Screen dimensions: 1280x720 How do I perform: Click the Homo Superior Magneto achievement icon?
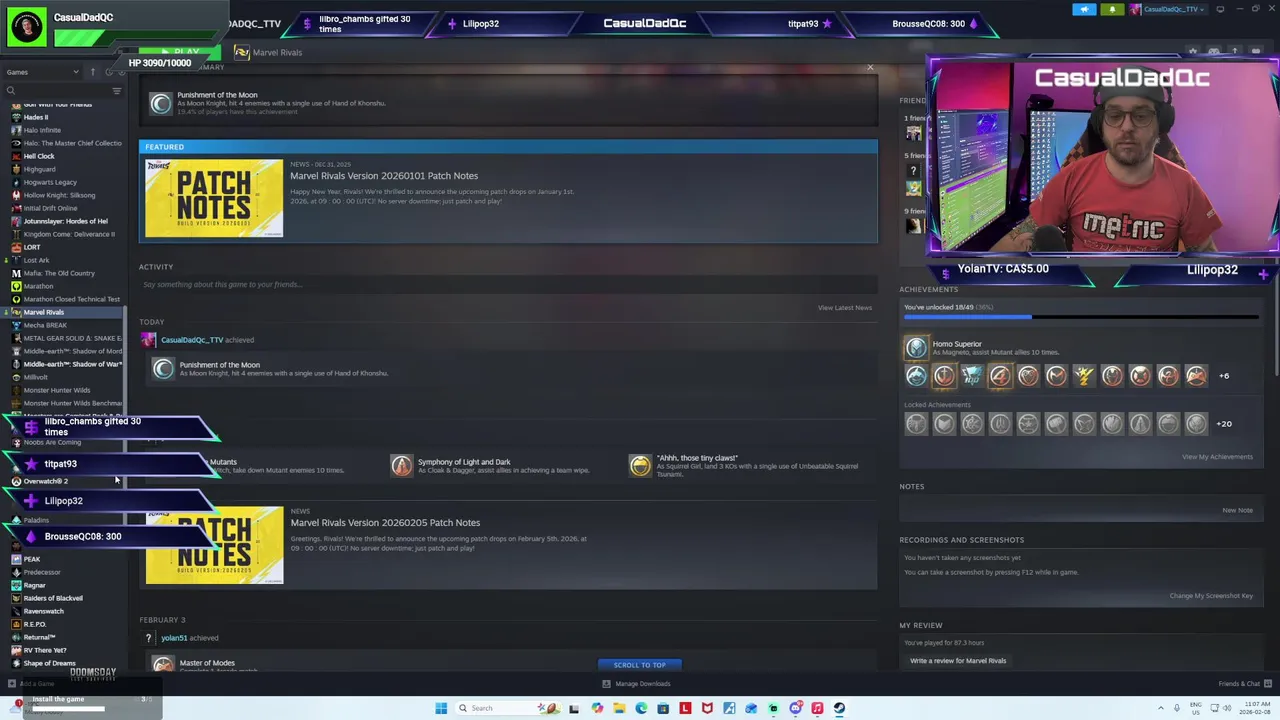click(x=916, y=347)
